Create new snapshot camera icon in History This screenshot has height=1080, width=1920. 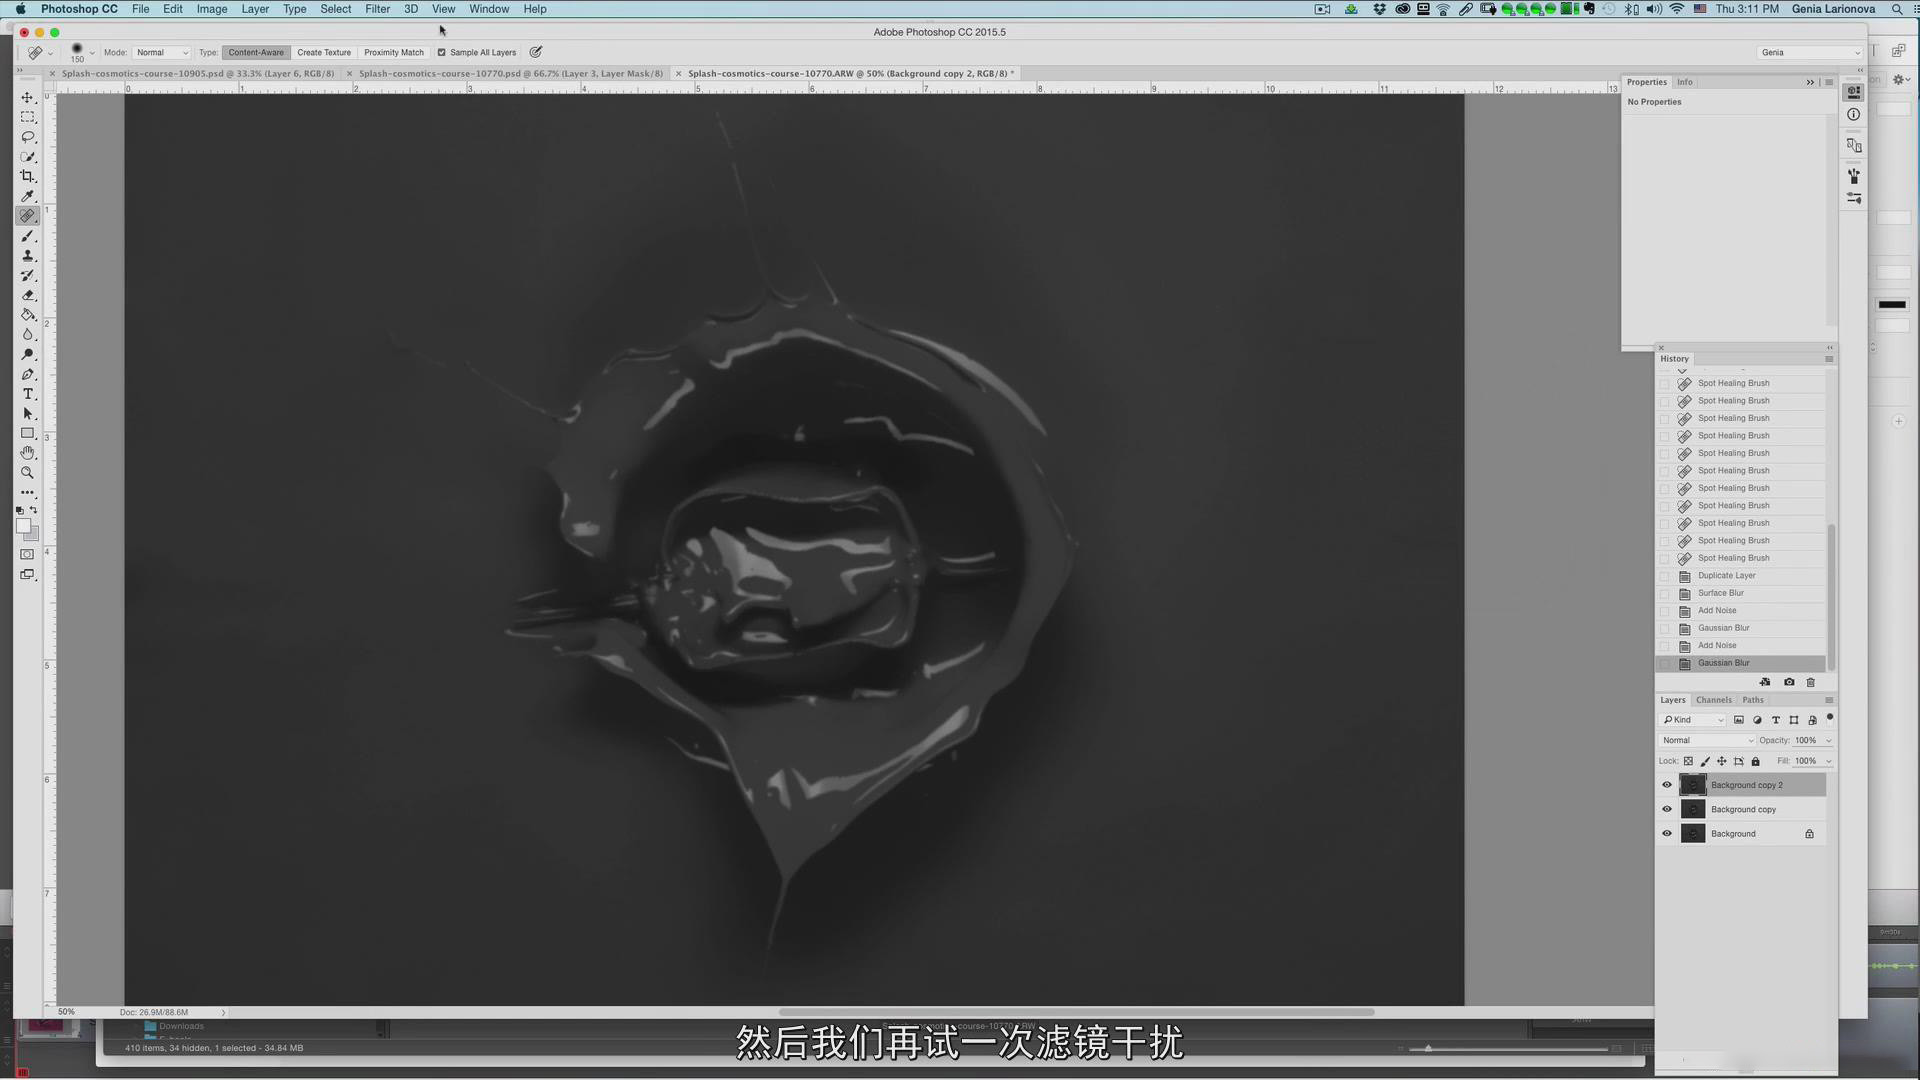point(1789,683)
